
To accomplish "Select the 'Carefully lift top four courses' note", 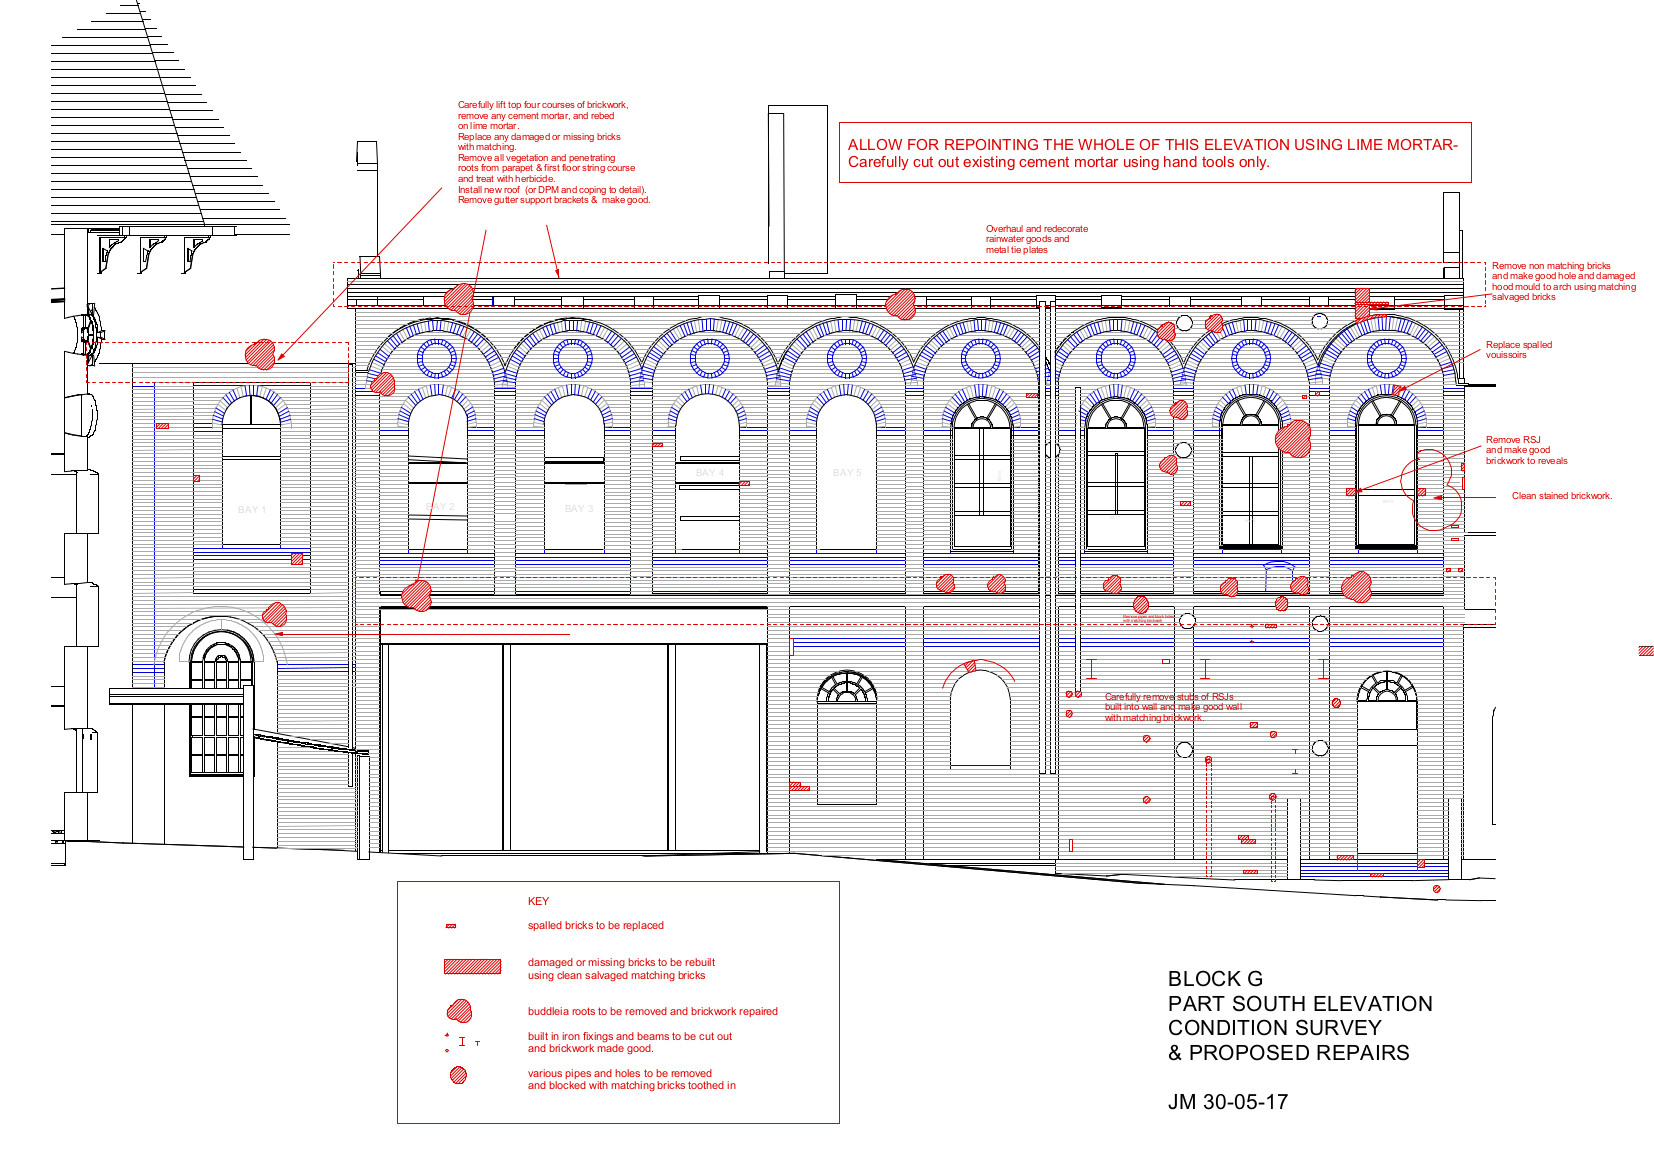I will (553, 152).
